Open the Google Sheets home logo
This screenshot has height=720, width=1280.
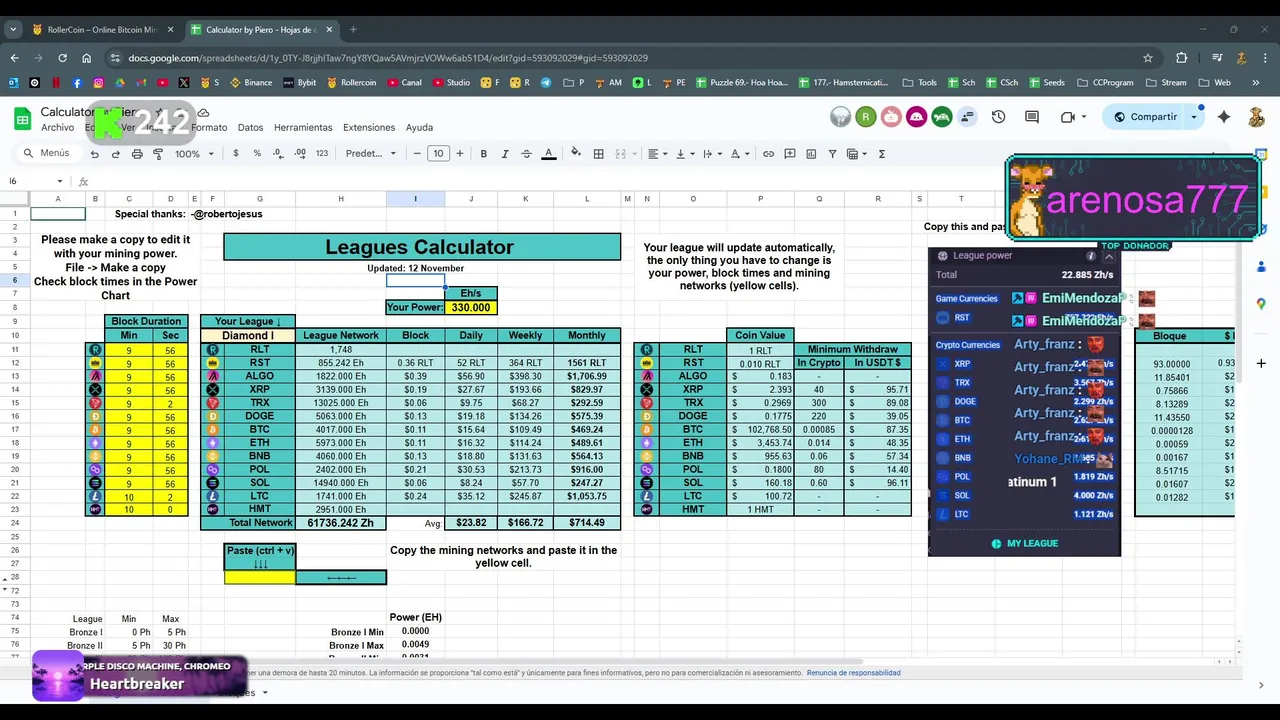click(x=22, y=119)
